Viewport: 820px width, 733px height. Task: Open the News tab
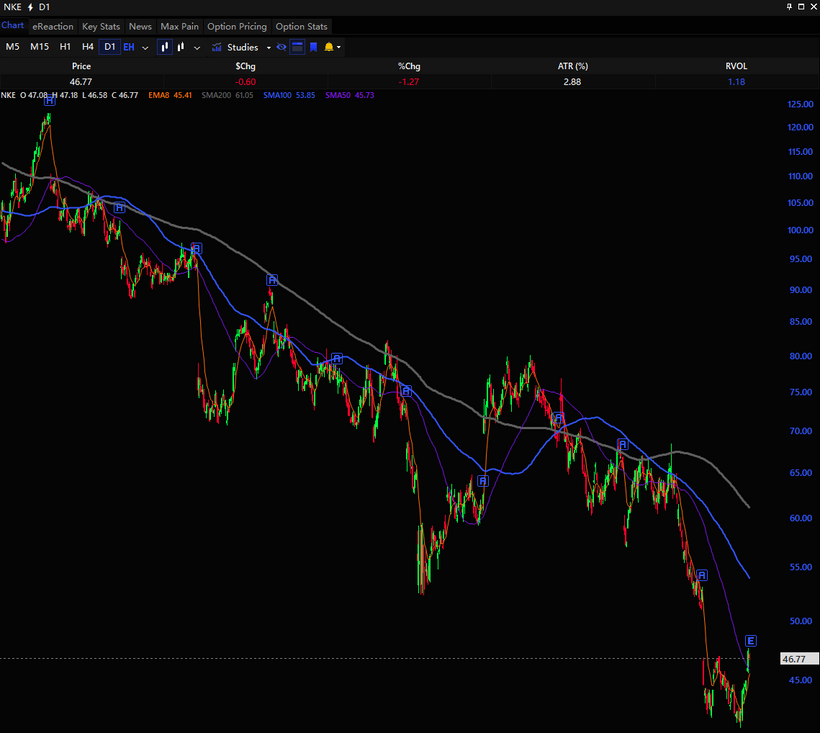[140, 27]
